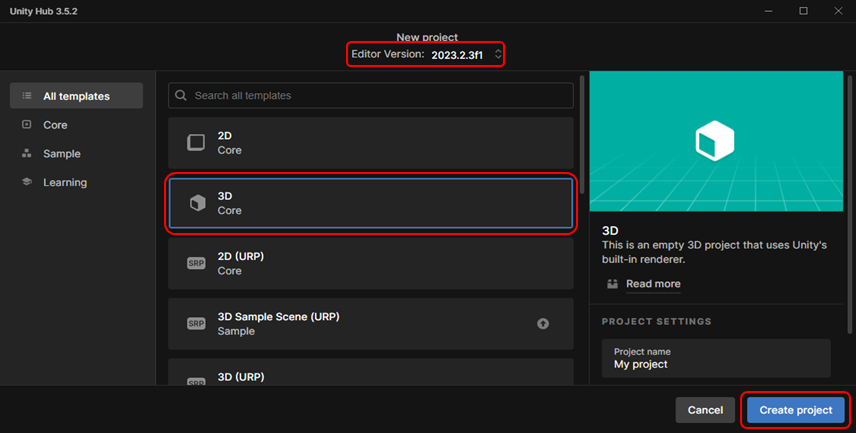Open the Sample templates category
856x433 pixels.
[x=61, y=154]
